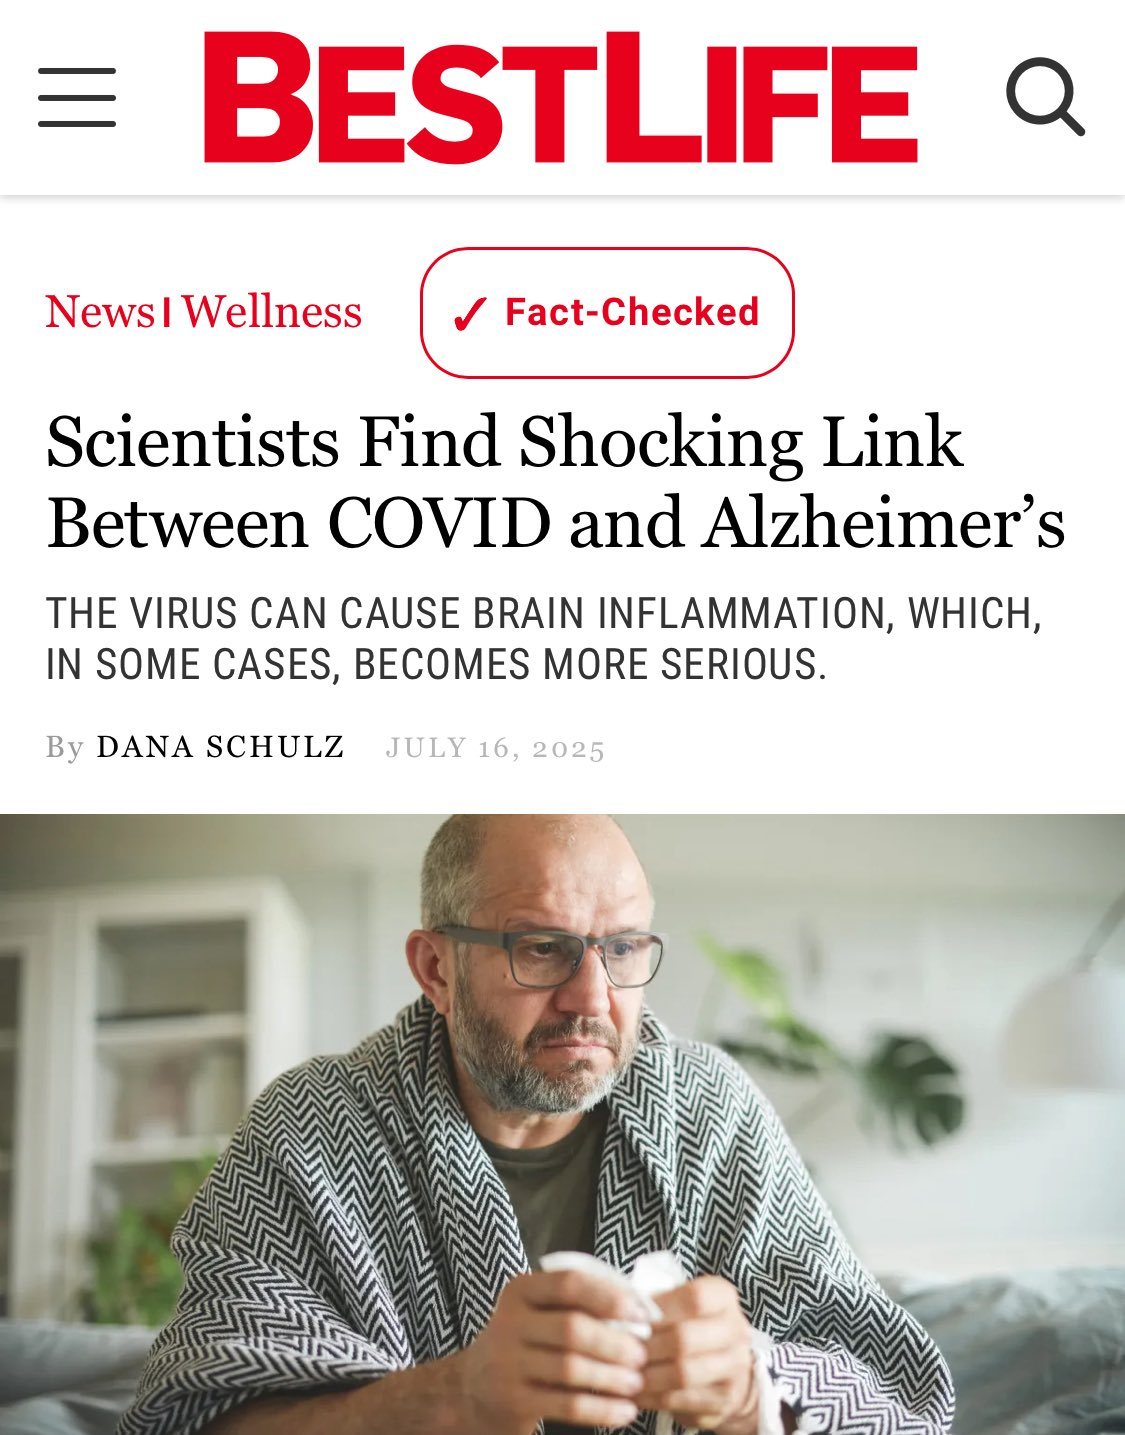The image size is (1125, 1435).
Task: Click the word Scientists in the headline
Action: point(192,442)
